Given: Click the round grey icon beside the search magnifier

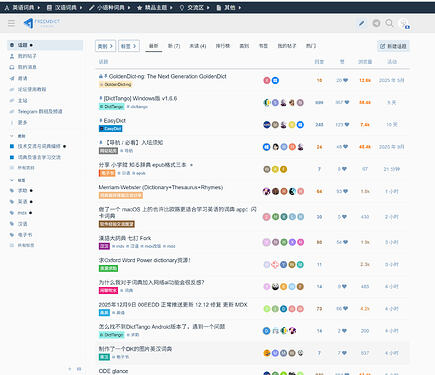Looking at the screenshot, I should tap(376, 23).
